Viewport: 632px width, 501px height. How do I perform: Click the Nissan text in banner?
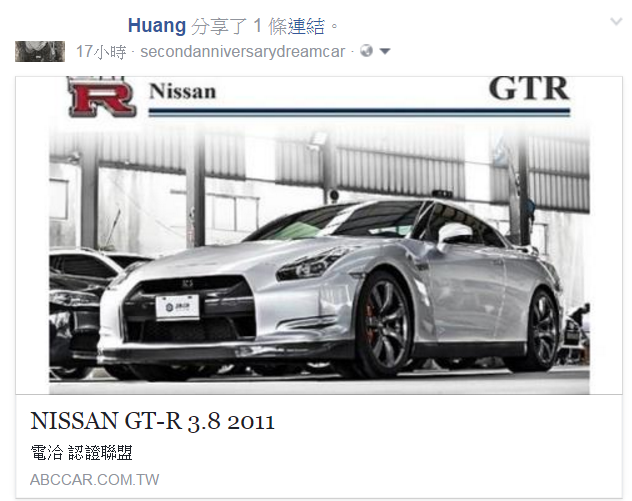[x=183, y=91]
